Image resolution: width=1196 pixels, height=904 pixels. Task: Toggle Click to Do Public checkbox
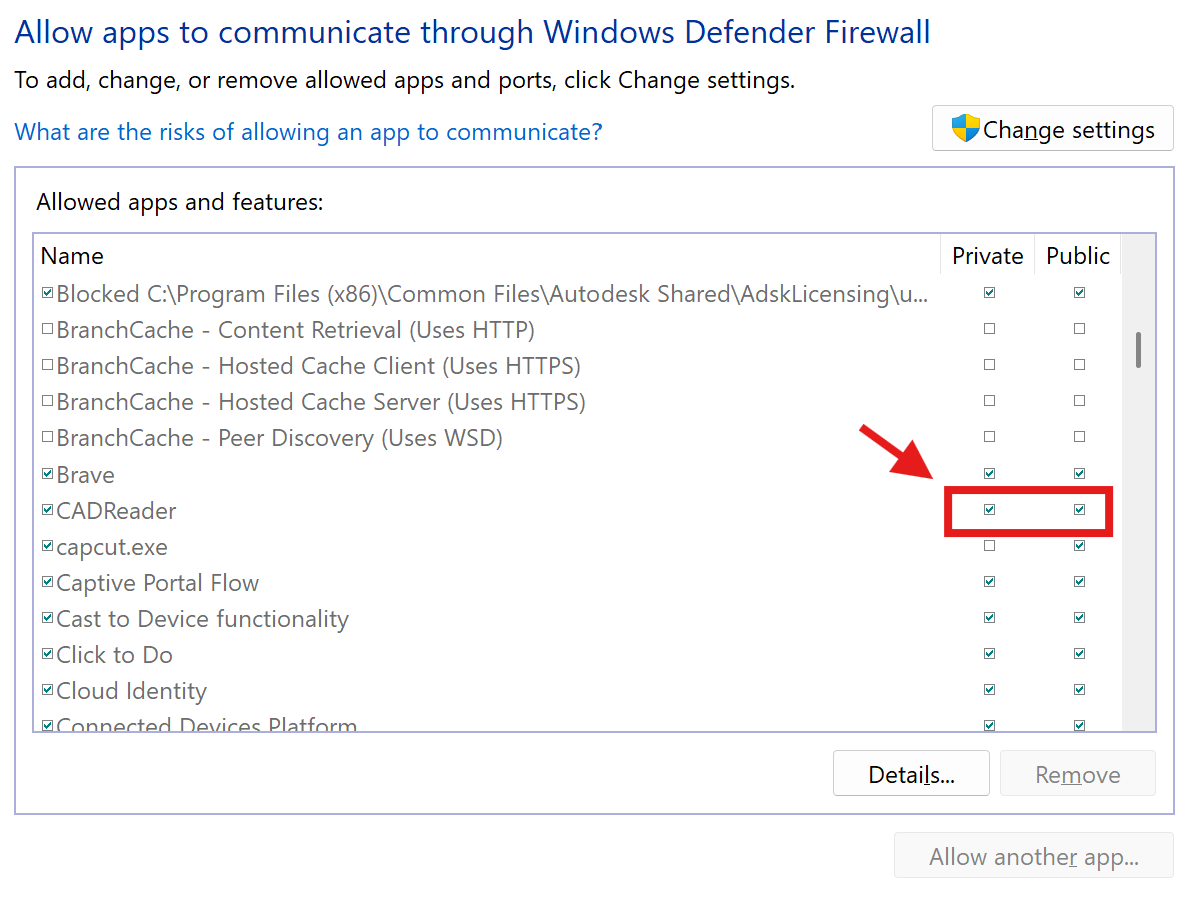tap(1079, 654)
